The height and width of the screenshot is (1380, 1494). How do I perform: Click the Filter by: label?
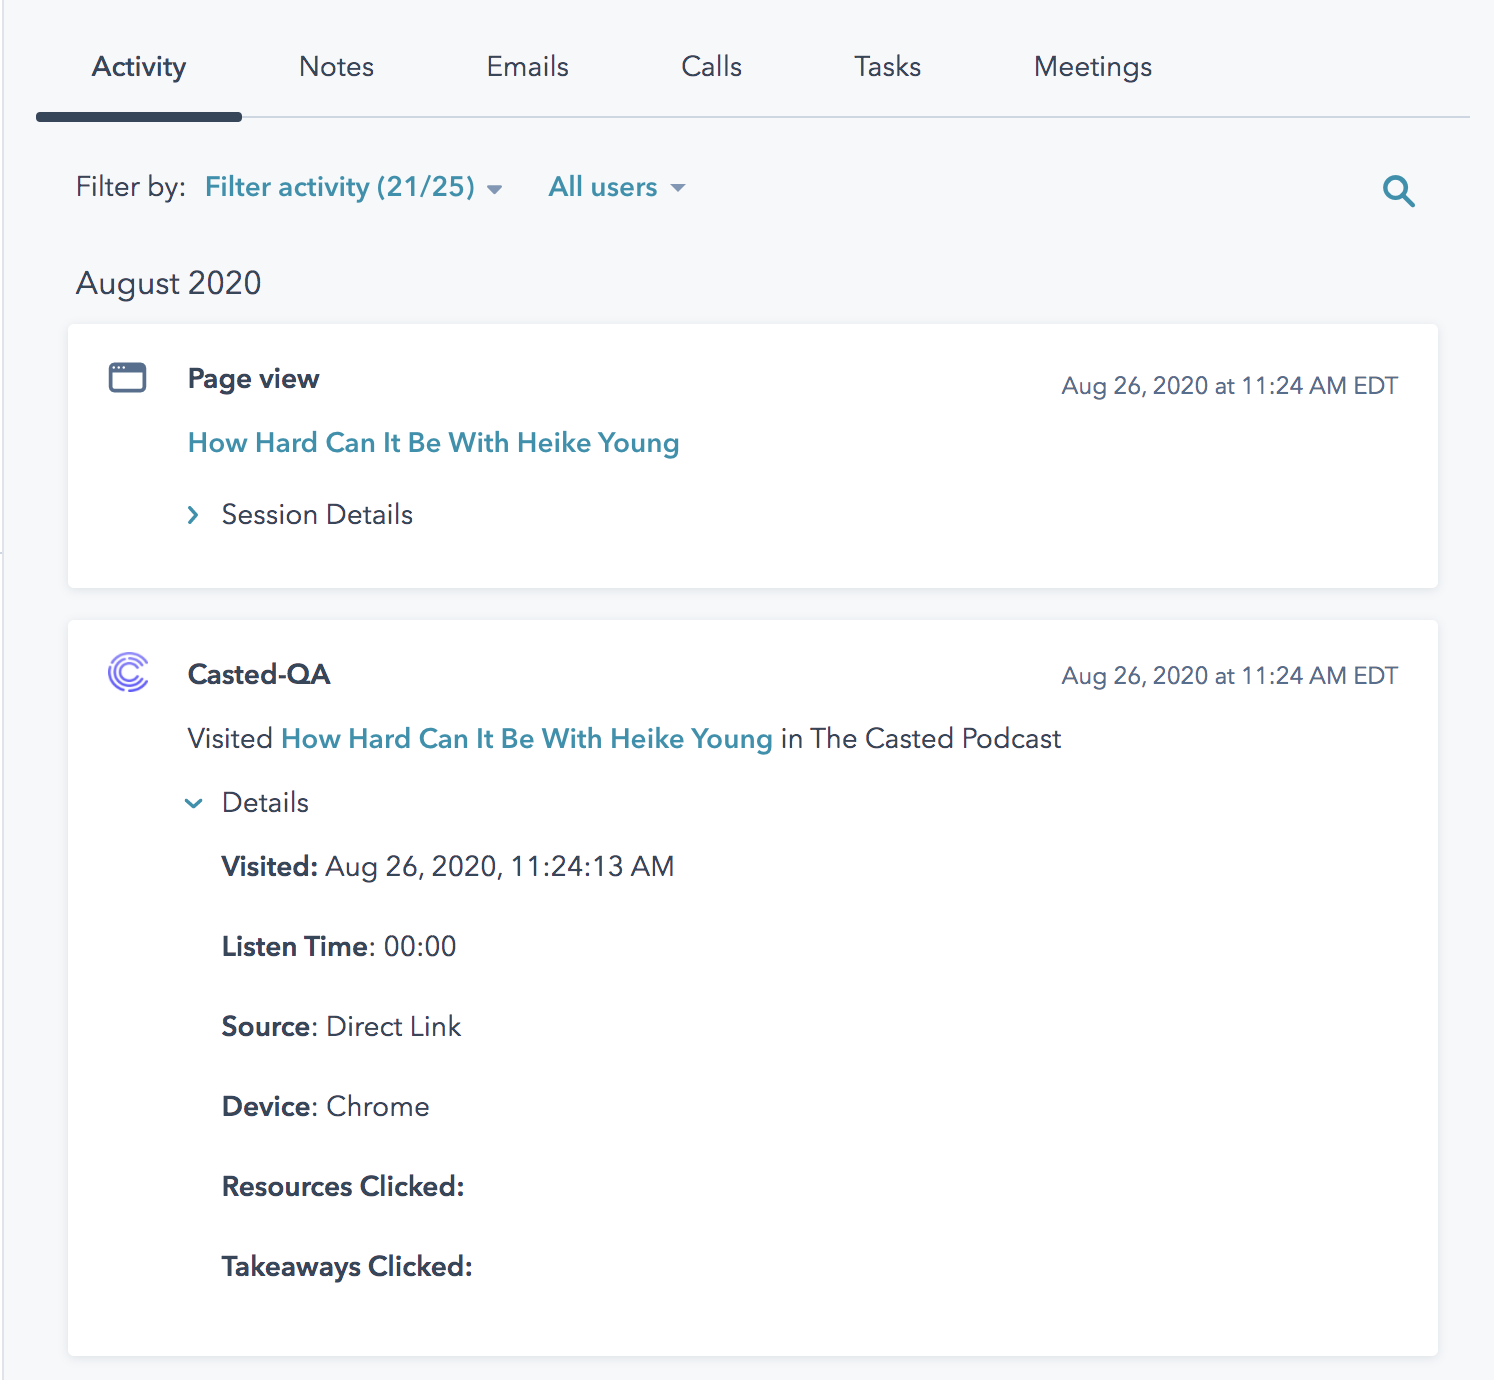coord(131,187)
